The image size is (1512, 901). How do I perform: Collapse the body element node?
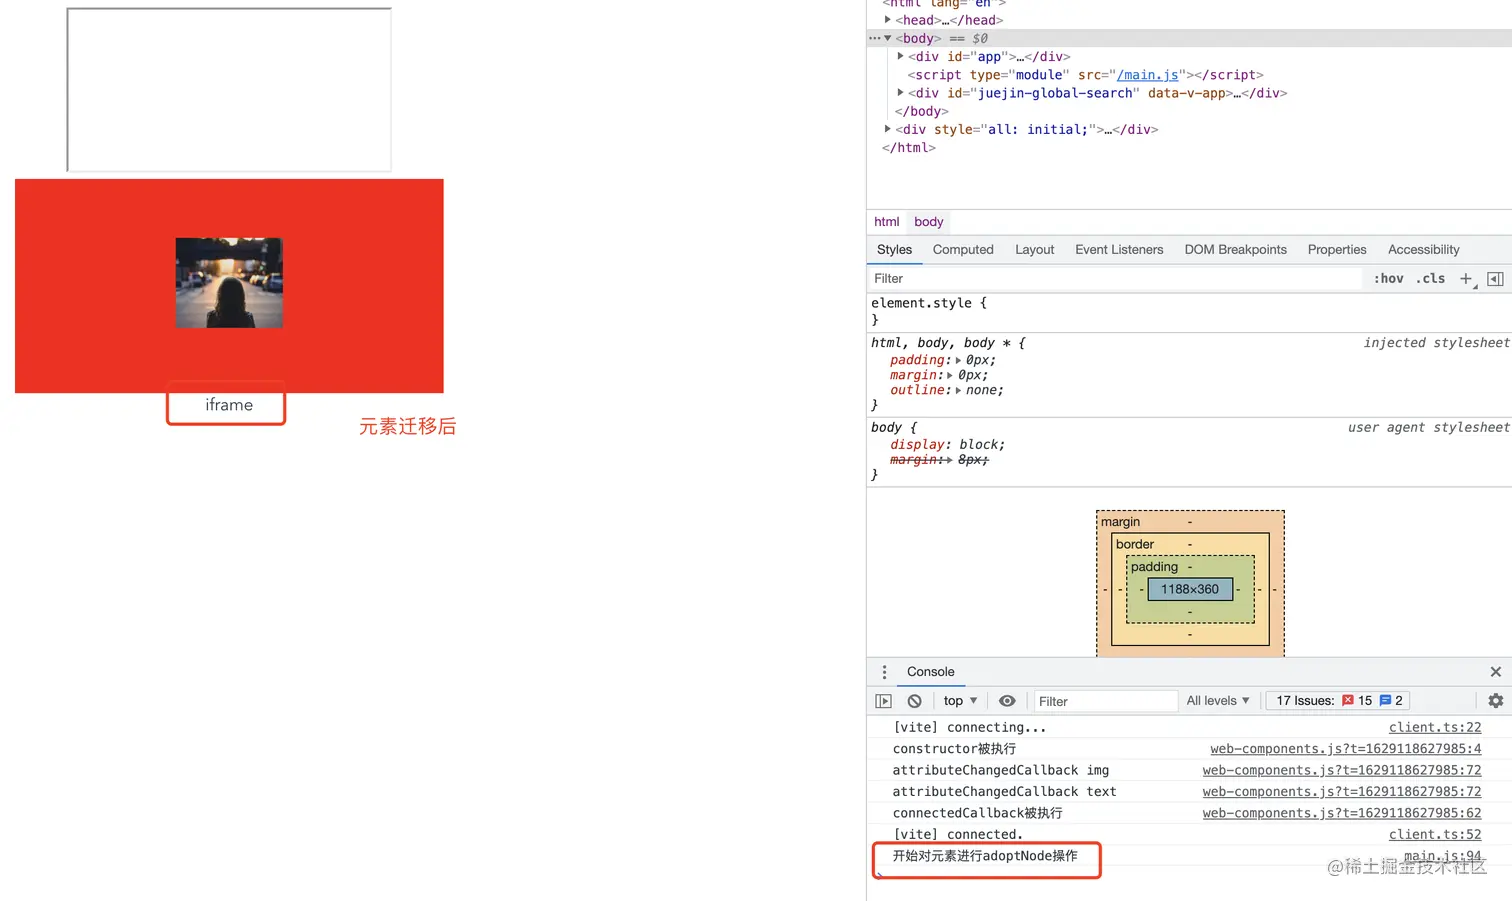(887, 38)
